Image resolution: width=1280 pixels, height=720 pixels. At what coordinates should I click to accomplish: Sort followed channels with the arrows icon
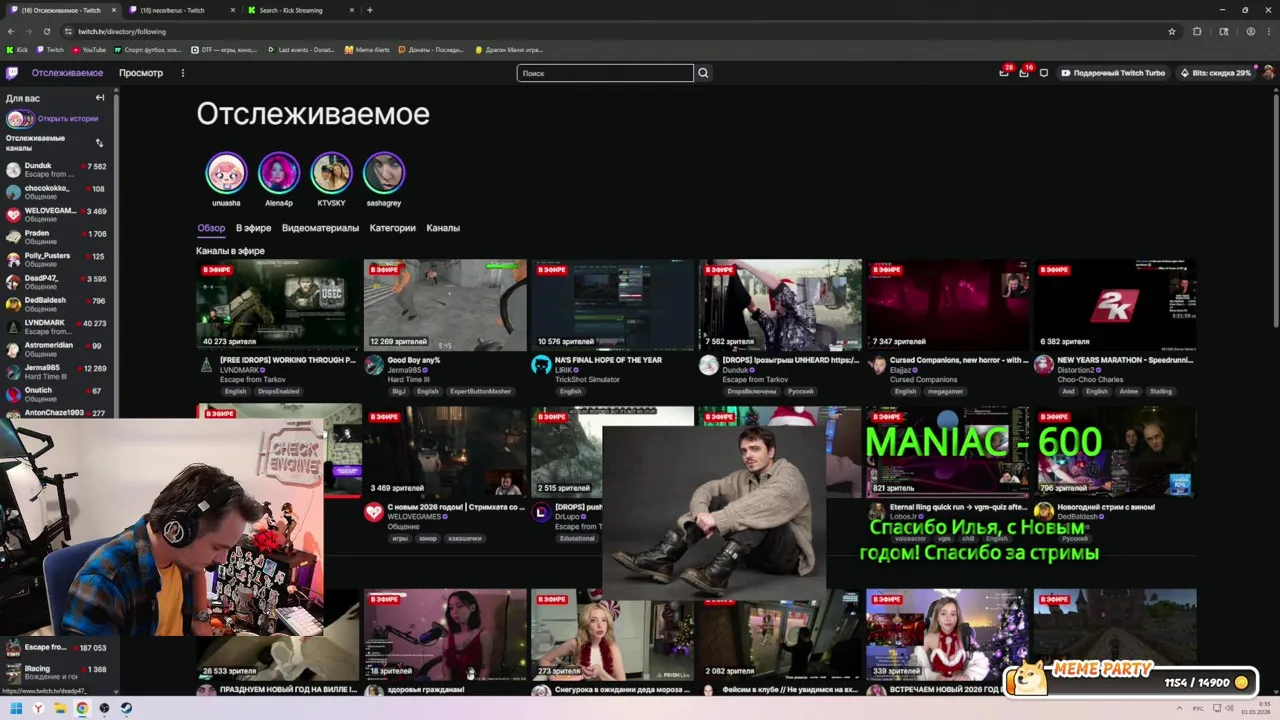(99, 143)
